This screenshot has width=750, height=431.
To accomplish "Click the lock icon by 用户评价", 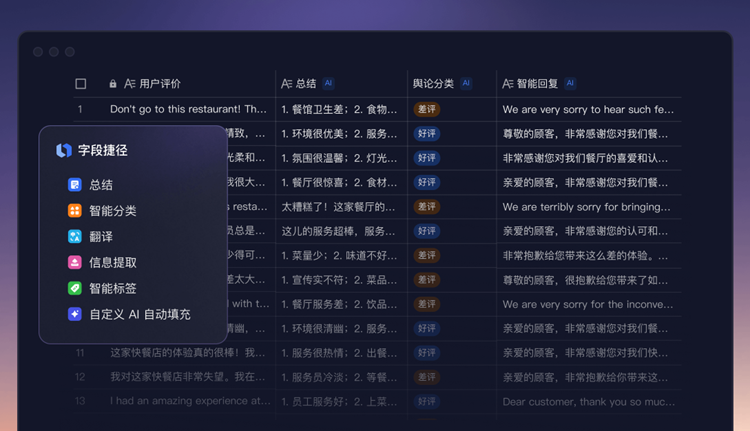I will tap(113, 84).
